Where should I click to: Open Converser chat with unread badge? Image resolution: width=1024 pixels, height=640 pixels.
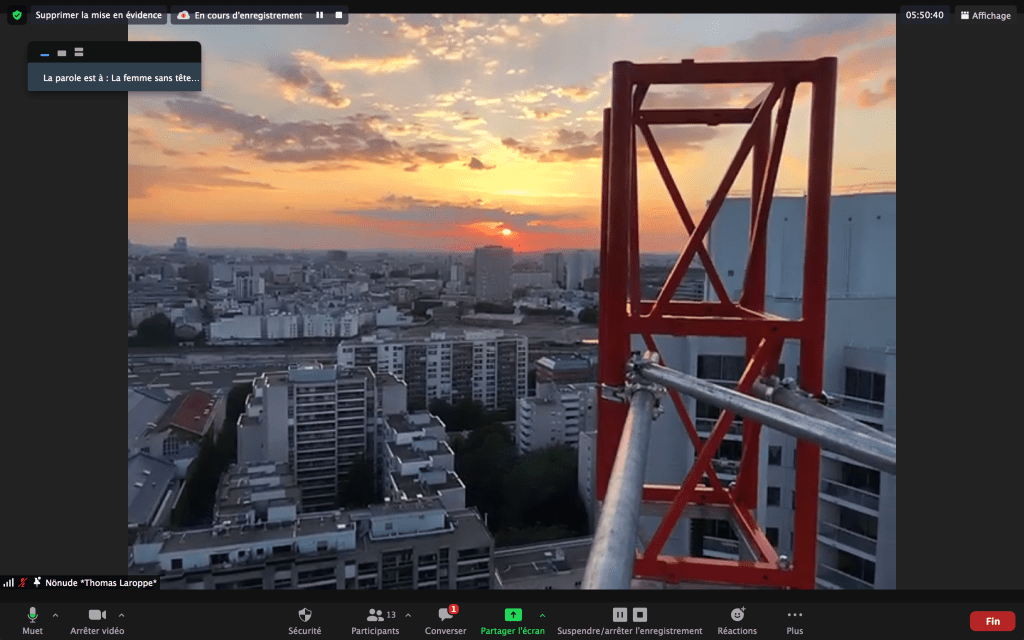pos(445,615)
